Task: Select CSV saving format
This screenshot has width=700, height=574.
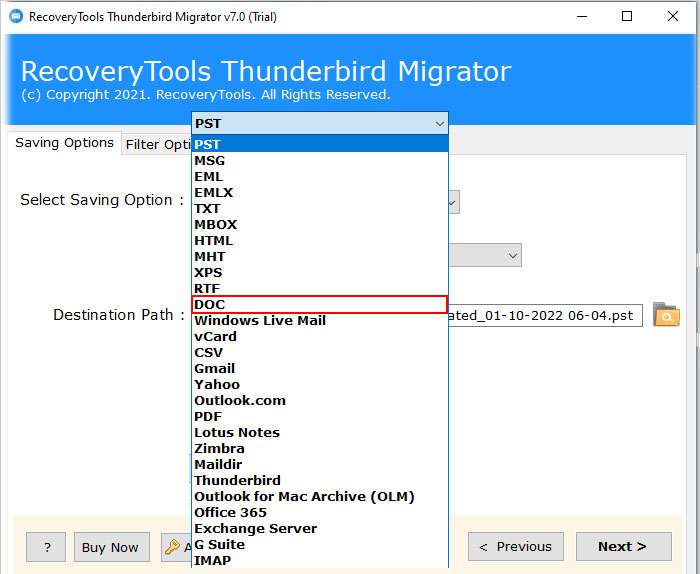Action: (320, 353)
